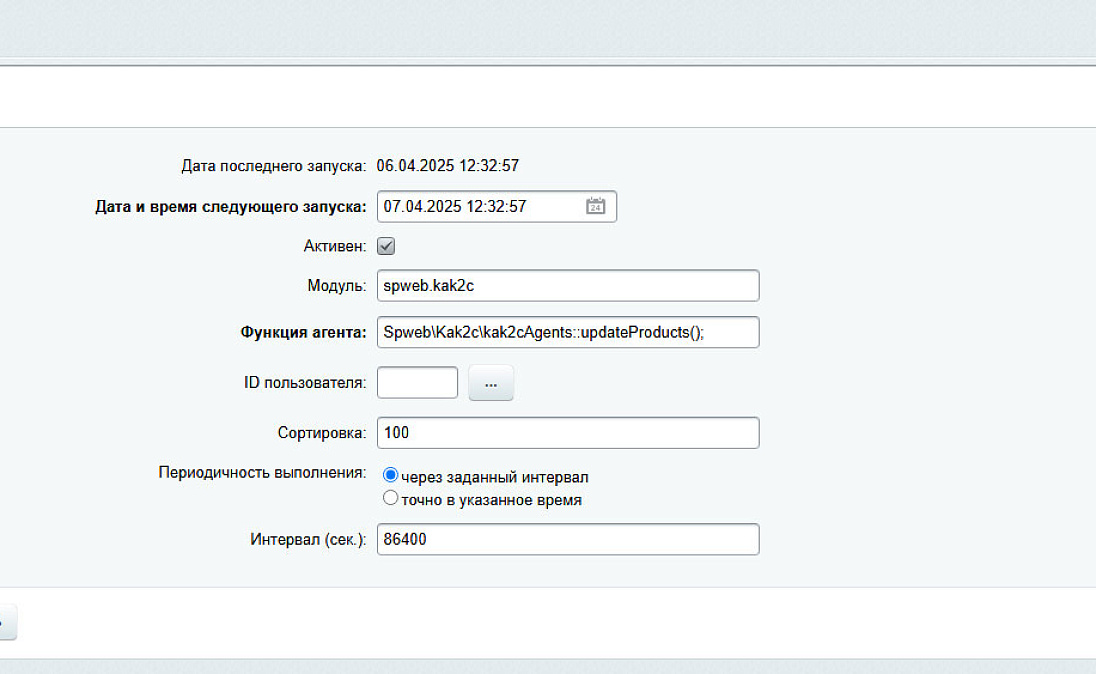Click into the Модуль field containing spweb.kak2c

(x=567, y=285)
